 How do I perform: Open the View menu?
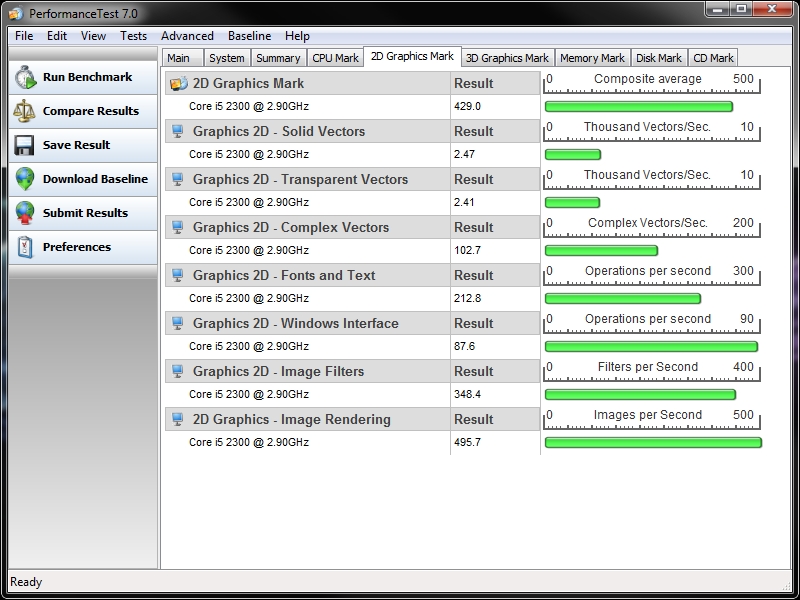pyautogui.click(x=93, y=36)
